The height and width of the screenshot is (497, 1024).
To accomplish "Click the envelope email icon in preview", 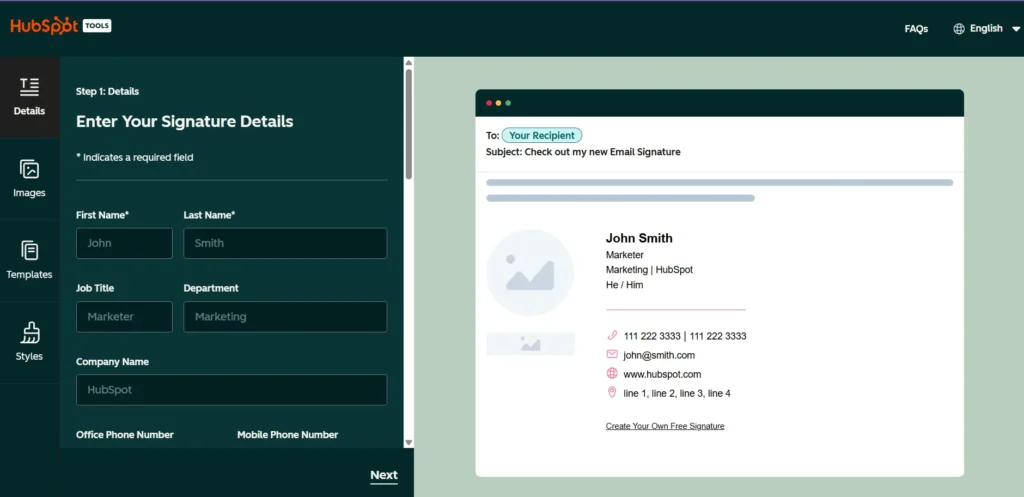I will coord(612,355).
